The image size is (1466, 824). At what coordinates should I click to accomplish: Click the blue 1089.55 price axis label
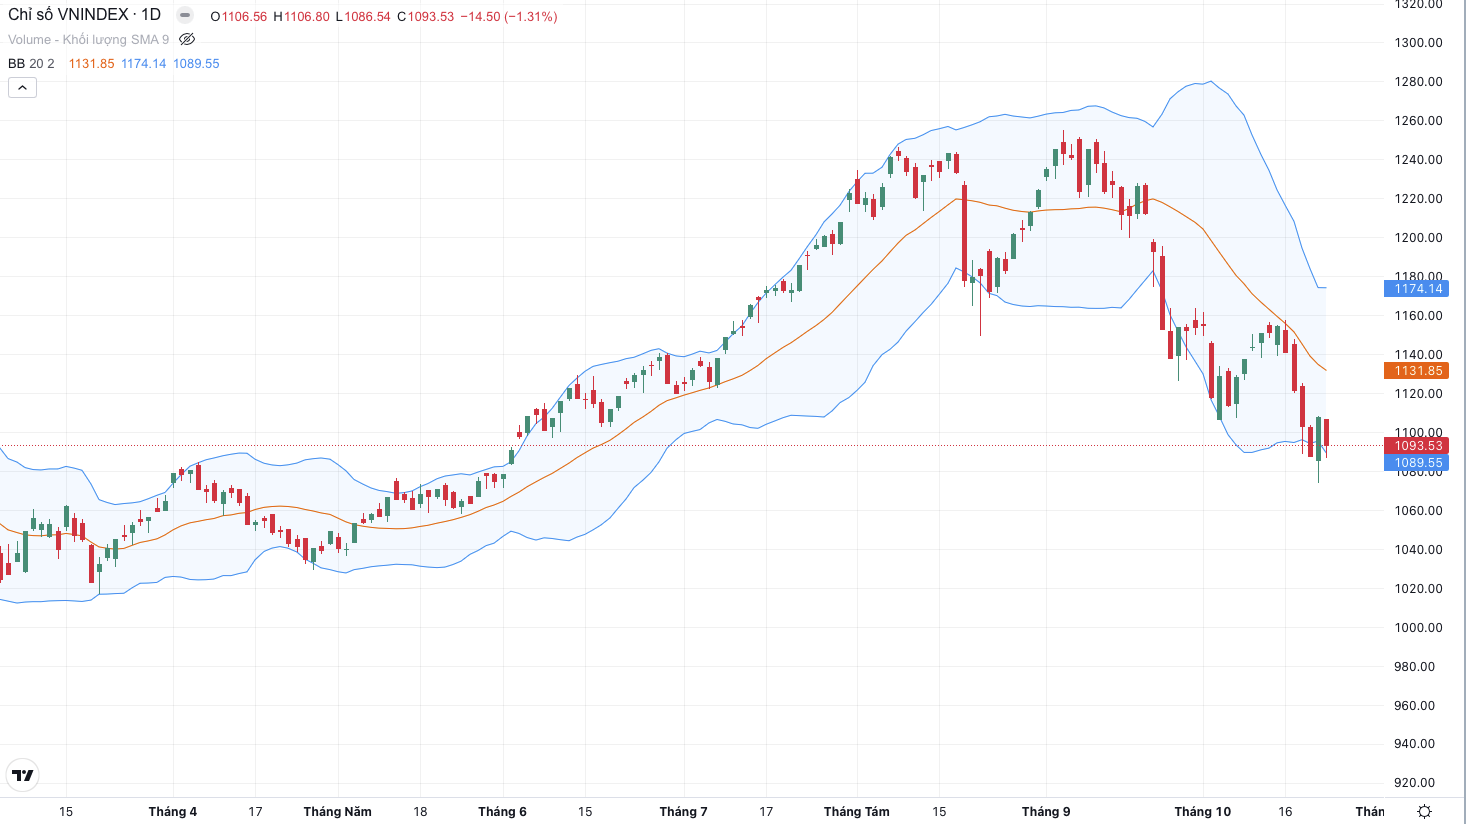click(x=1416, y=462)
